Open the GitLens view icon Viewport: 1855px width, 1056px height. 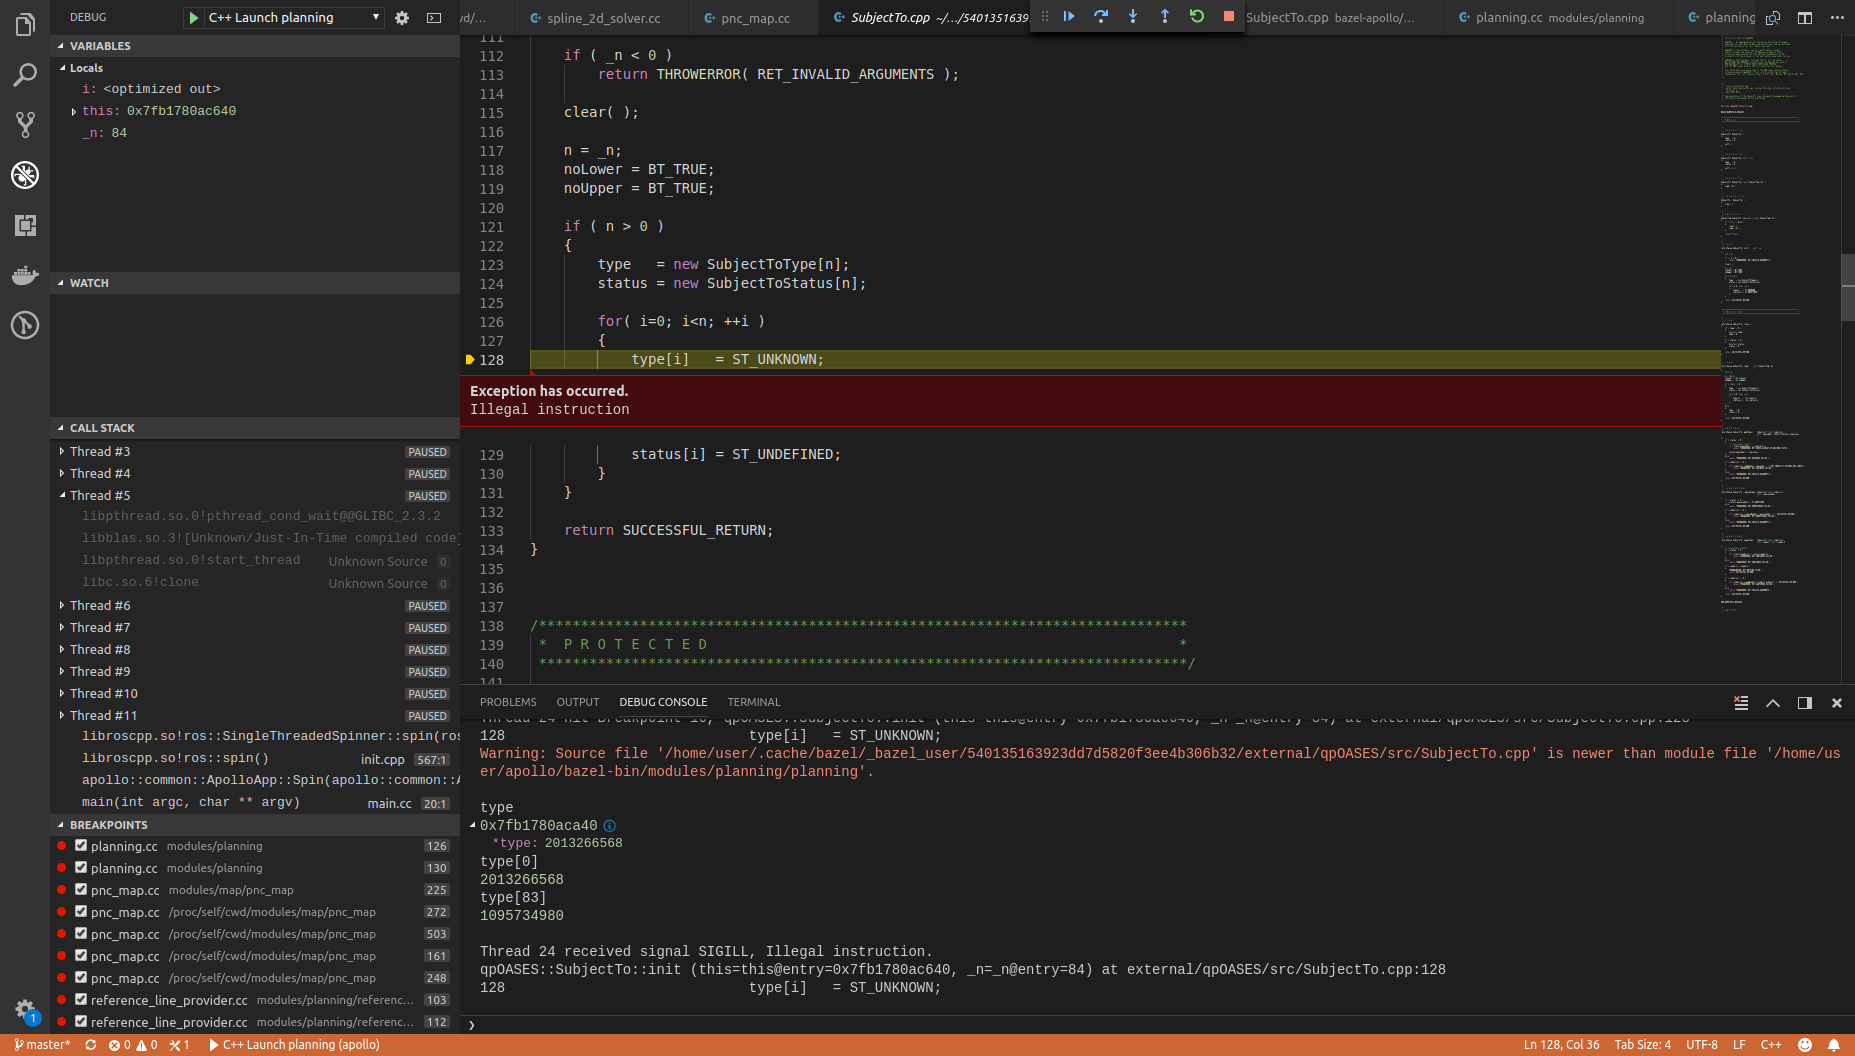click(x=25, y=325)
